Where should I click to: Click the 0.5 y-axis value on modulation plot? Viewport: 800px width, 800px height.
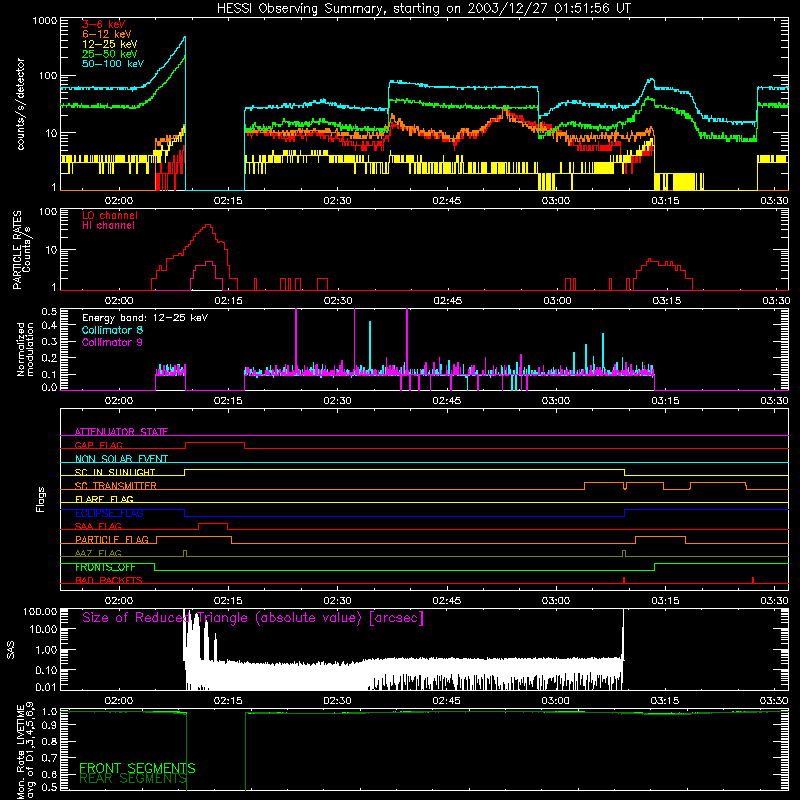pyautogui.click(x=49, y=311)
